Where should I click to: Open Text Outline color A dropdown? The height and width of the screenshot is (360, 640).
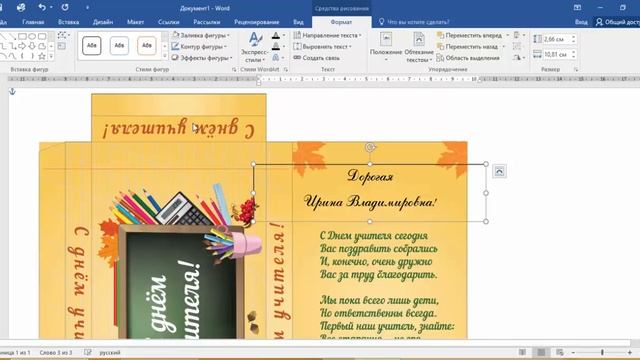click(x=284, y=47)
